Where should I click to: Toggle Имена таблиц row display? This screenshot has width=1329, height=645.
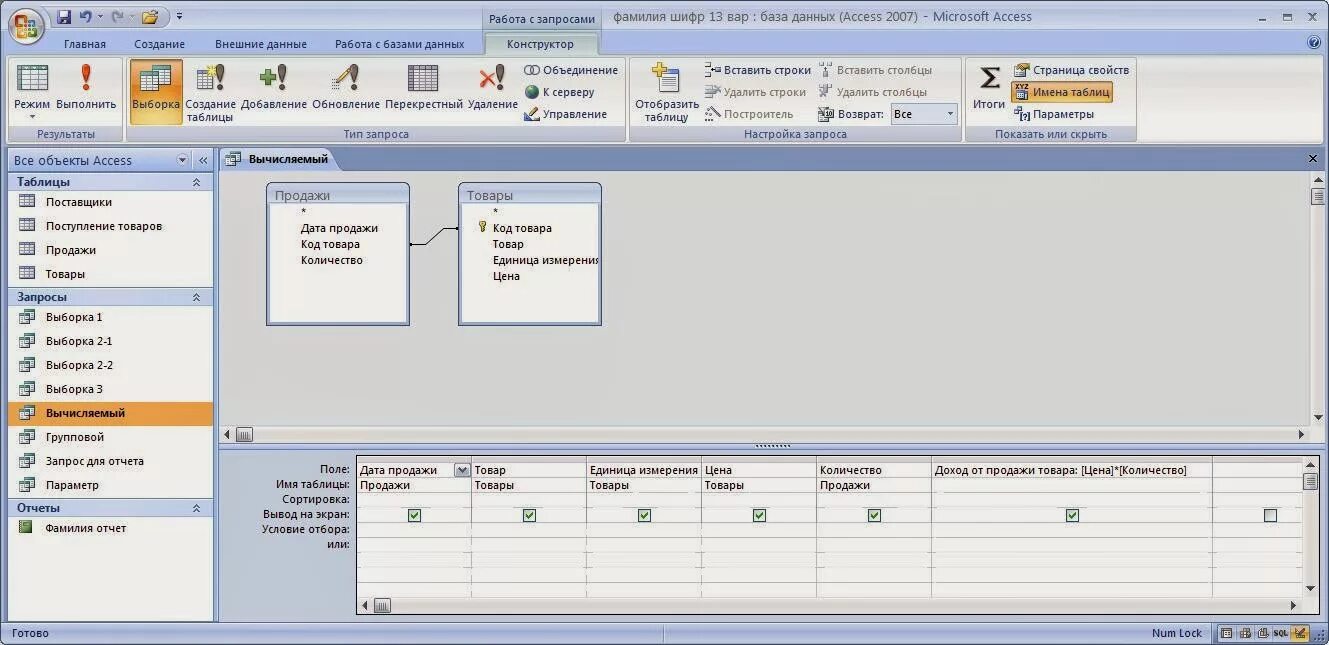pyautogui.click(x=1061, y=92)
